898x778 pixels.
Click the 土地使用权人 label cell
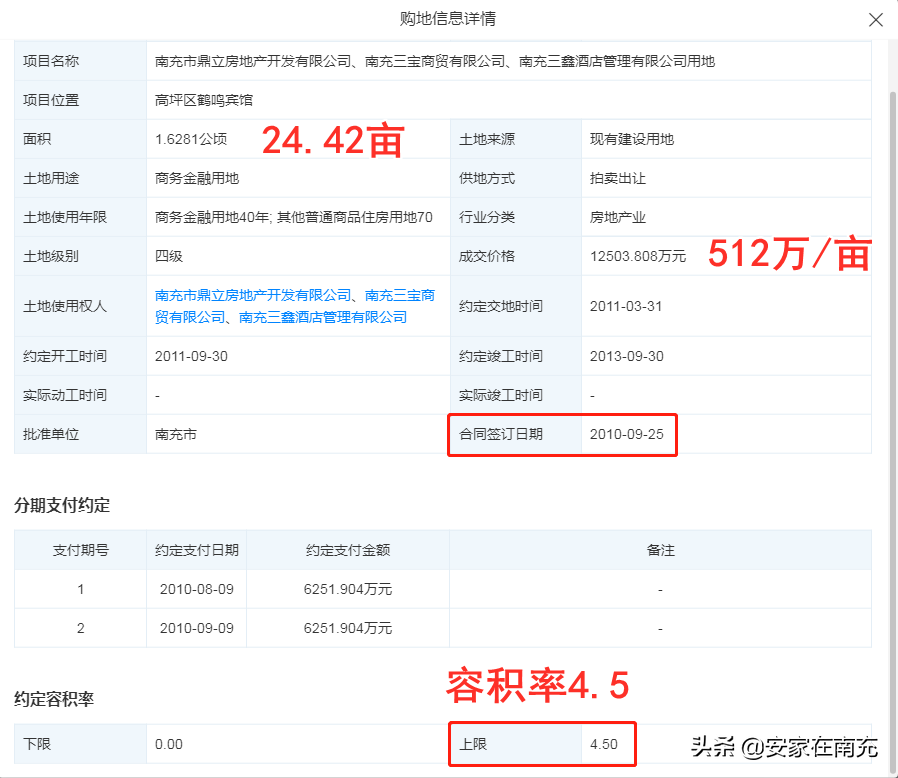point(81,306)
